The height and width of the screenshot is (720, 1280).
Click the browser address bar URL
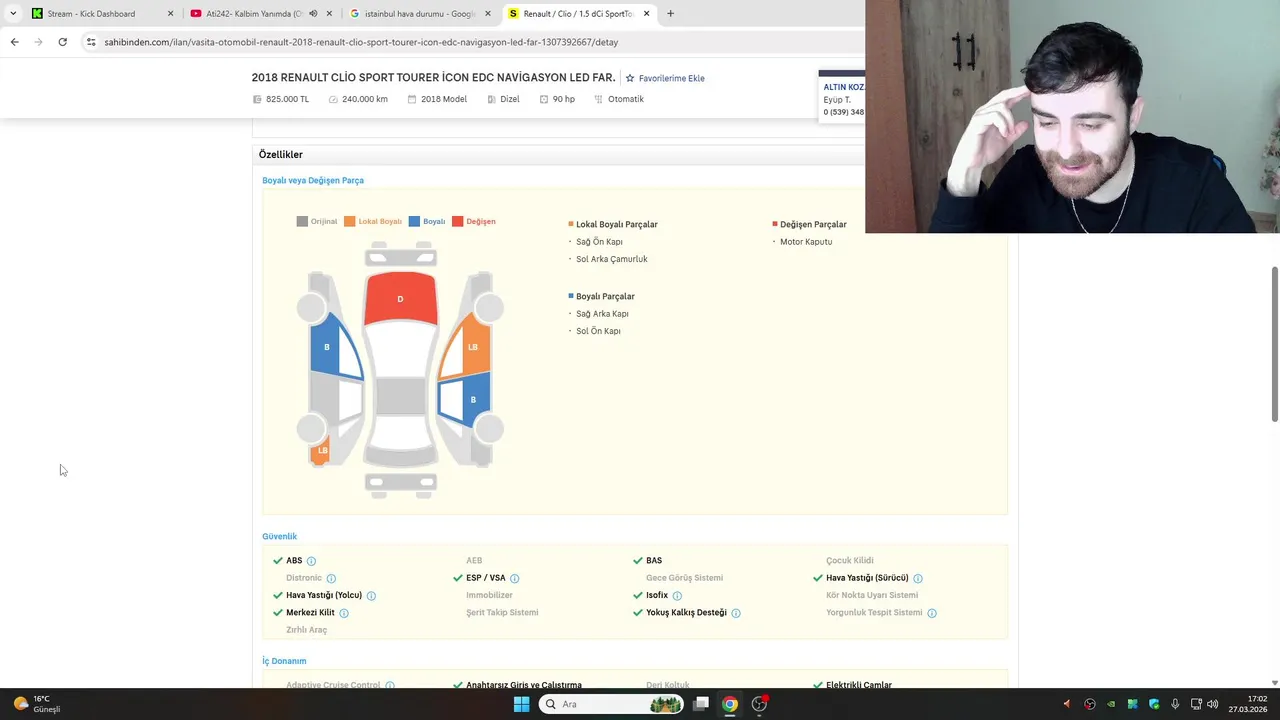pos(361,42)
